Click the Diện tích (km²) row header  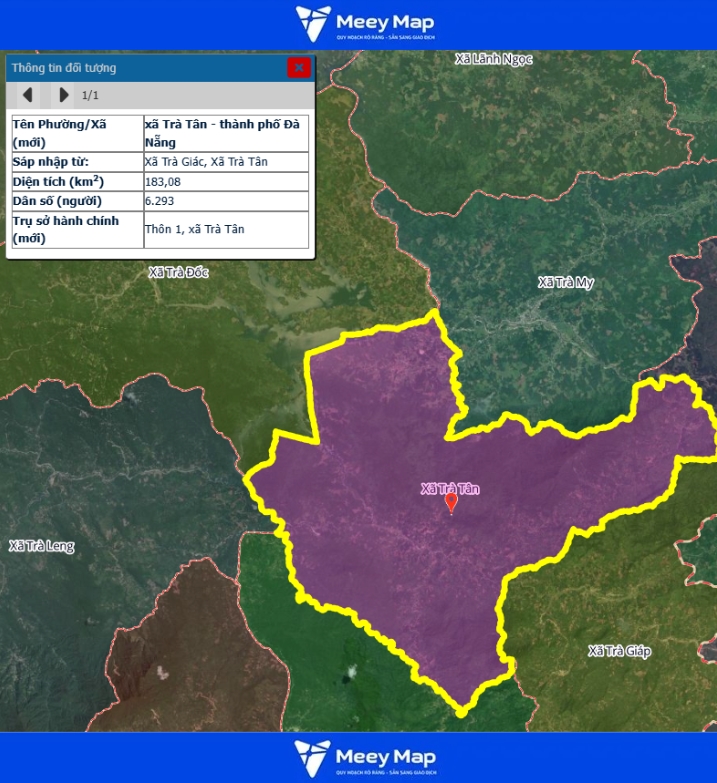pos(59,182)
